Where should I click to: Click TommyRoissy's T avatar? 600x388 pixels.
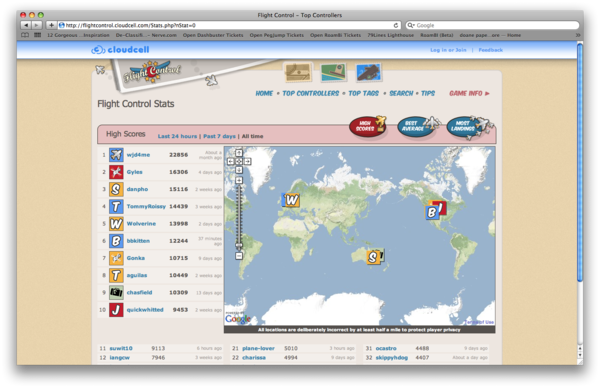click(x=116, y=206)
